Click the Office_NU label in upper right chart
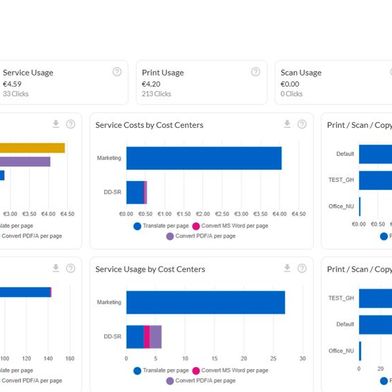Viewport: 392px width, 392px height. tap(341, 206)
